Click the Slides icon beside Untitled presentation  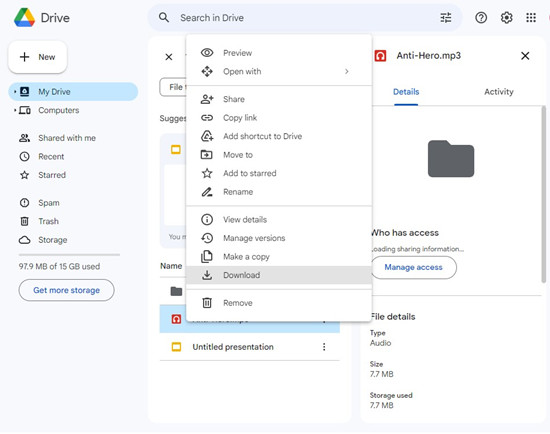(x=176, y=347)
